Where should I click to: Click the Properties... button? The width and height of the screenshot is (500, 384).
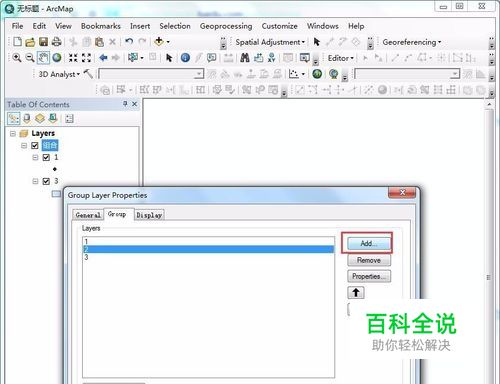click(x=369, y=276)
